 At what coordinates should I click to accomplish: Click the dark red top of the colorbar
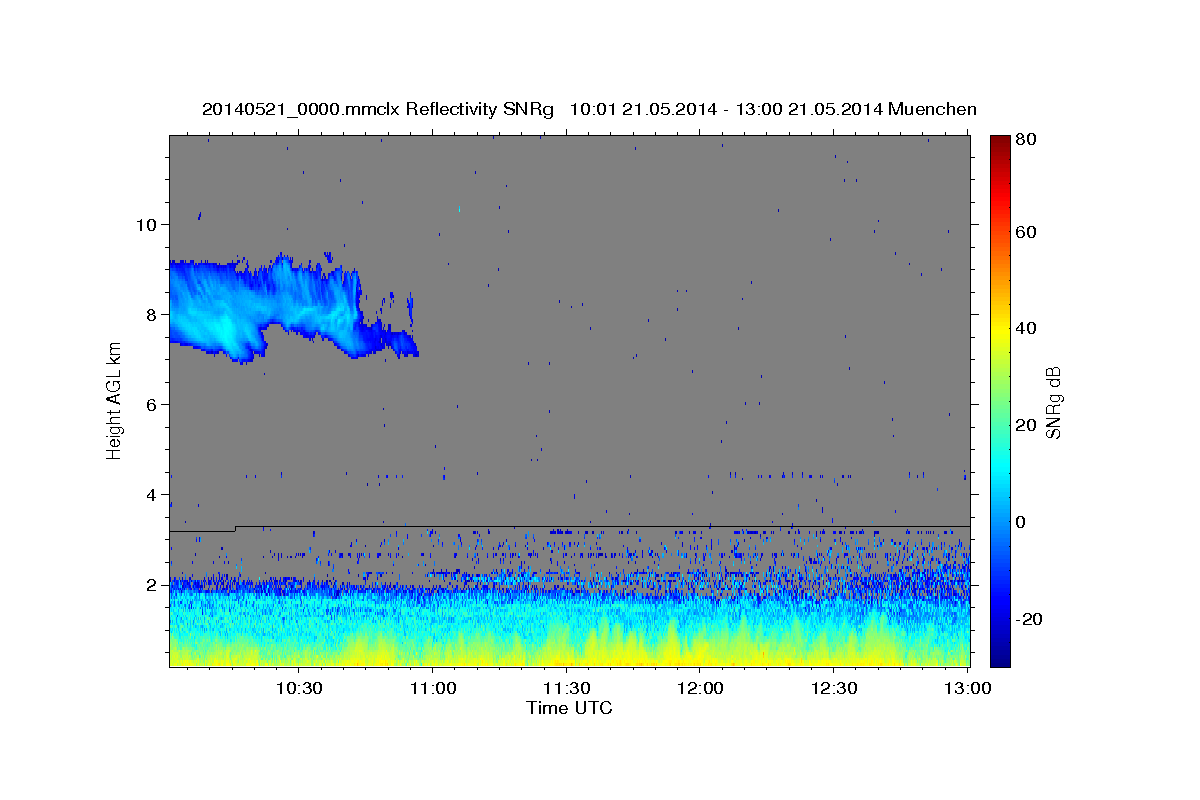tap(1000, 144)
